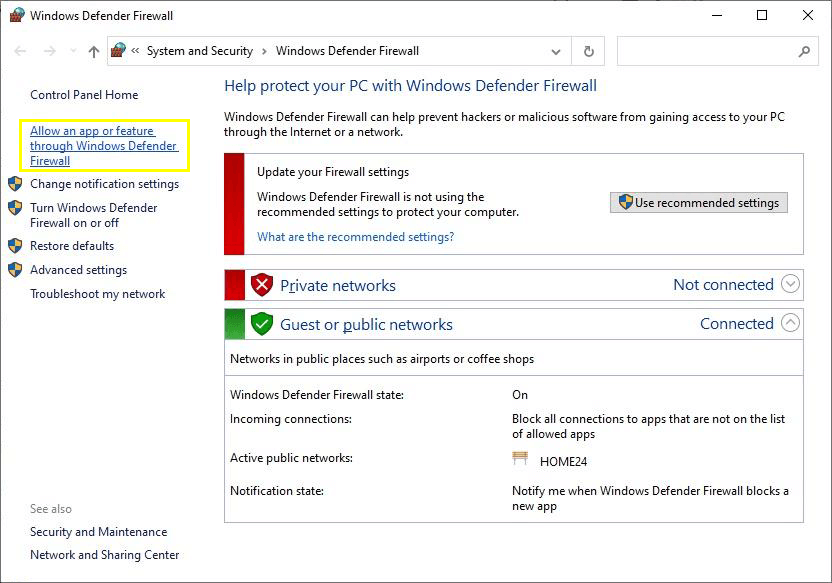Click the Change notification settings shield icon
Image resolution: width=832 pixels, height=583 pixels.
coord(14,183)
